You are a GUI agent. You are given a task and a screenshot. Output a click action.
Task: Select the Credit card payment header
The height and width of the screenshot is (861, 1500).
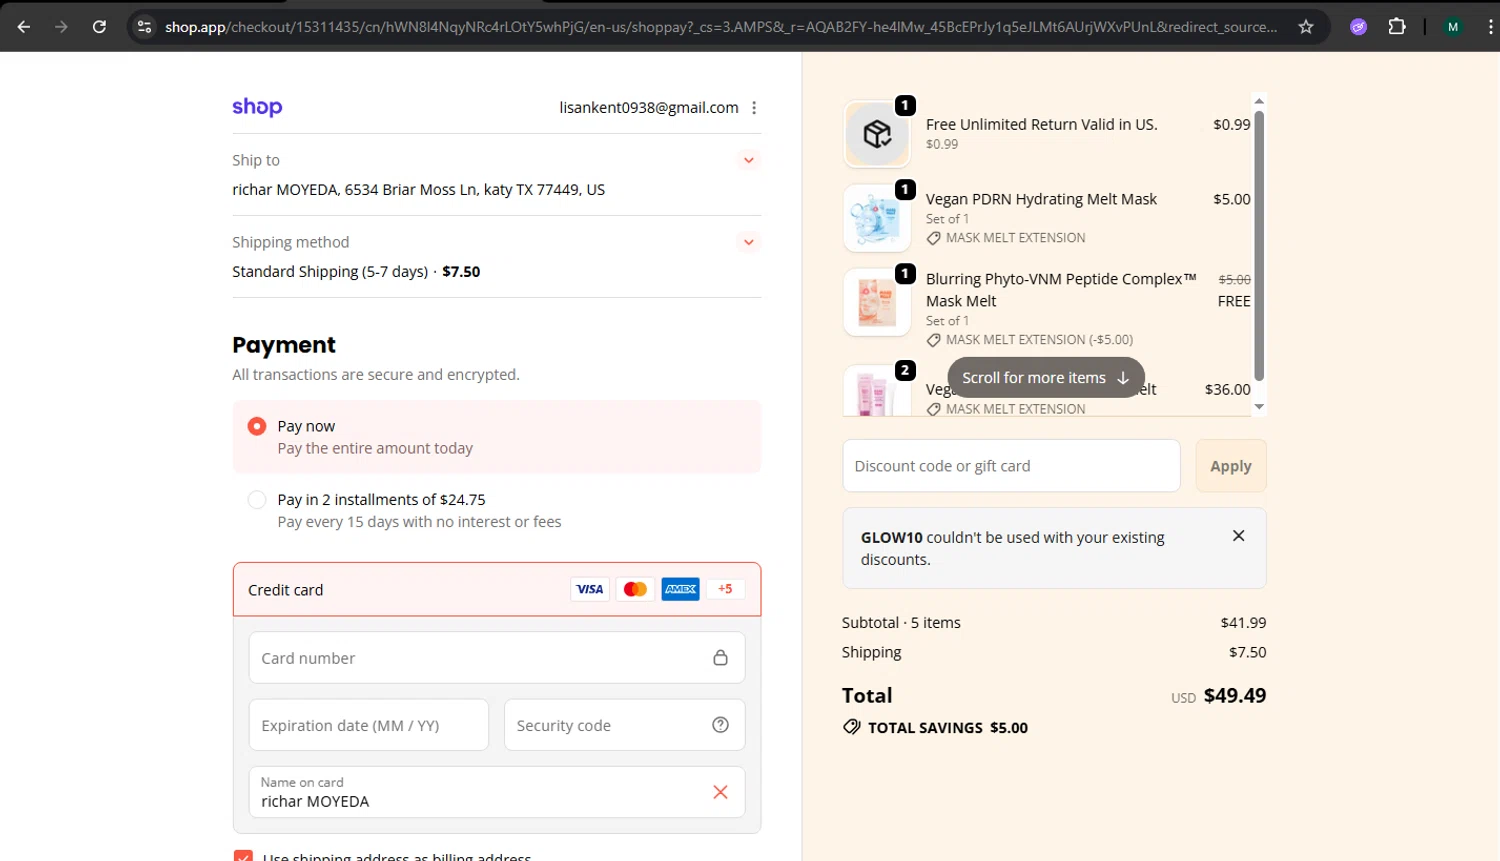point(497,589)
